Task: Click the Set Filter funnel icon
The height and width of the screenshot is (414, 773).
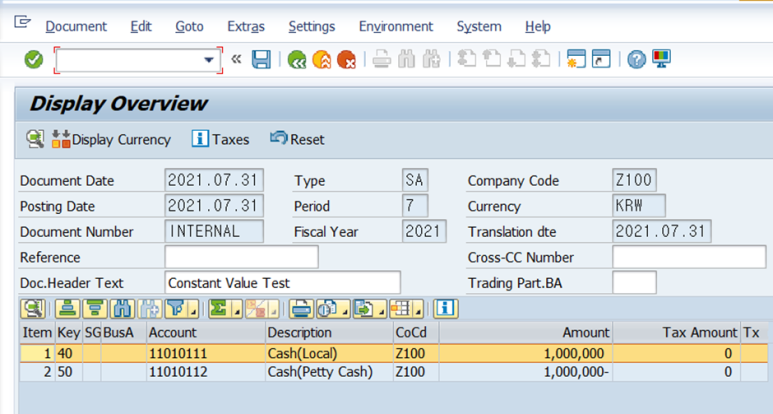Action: 176,309
